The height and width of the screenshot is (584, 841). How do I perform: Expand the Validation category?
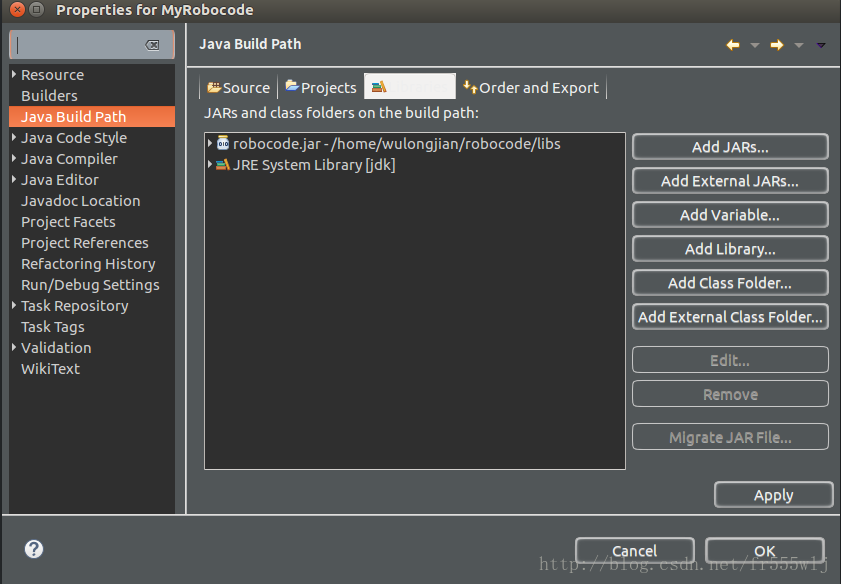tap(14, 347)
